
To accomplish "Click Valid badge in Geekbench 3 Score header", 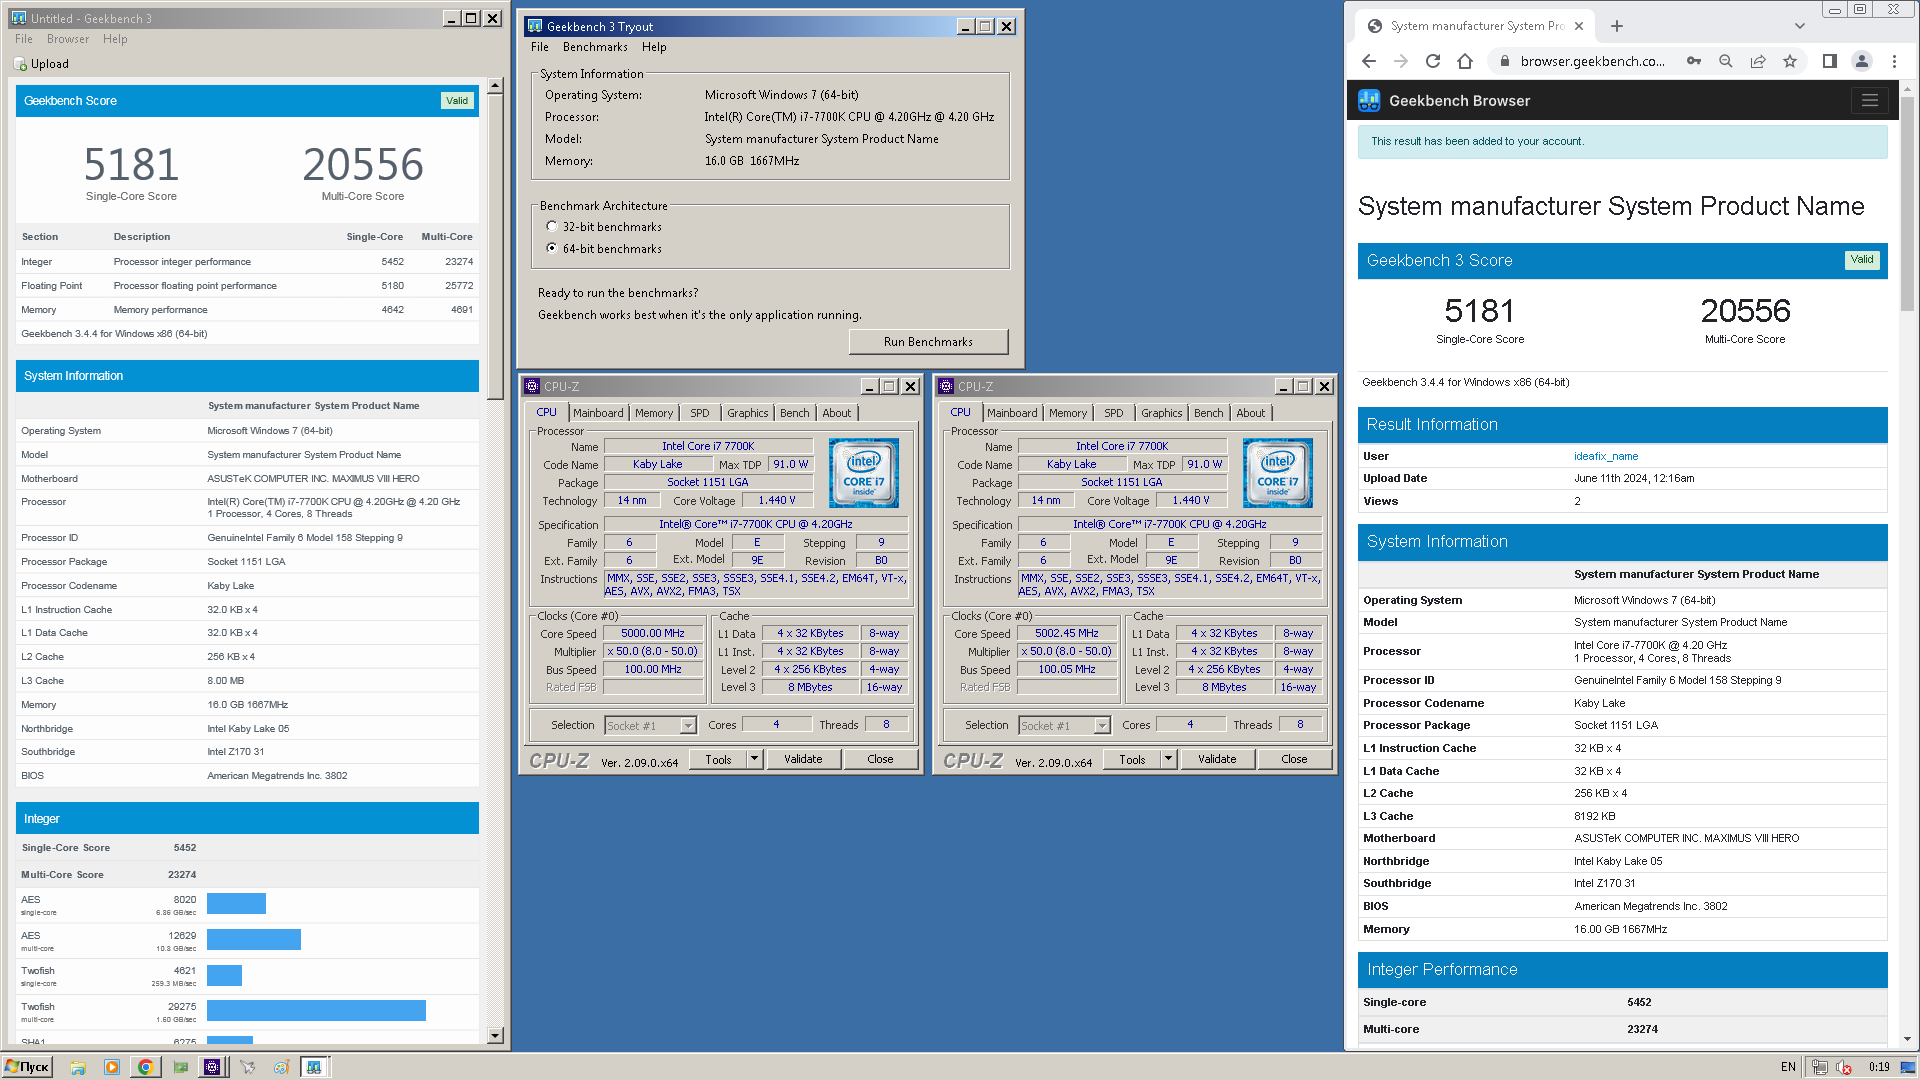I will (1861, 260).
